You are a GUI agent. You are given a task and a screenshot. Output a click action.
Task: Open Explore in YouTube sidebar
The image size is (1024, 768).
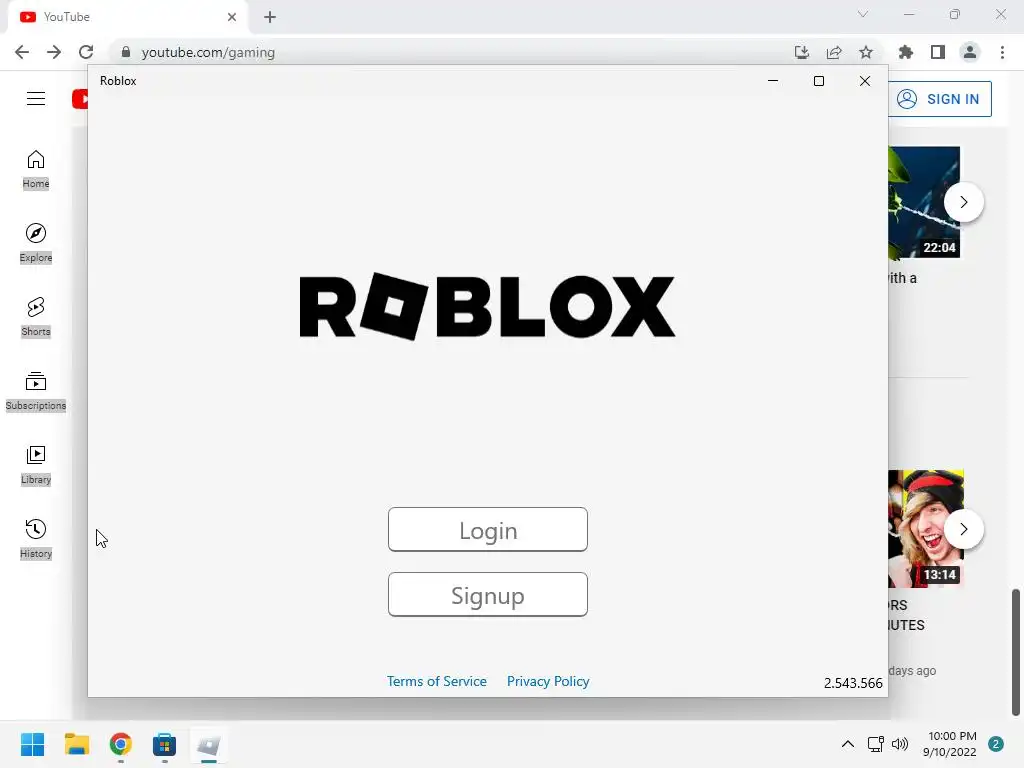36,243
